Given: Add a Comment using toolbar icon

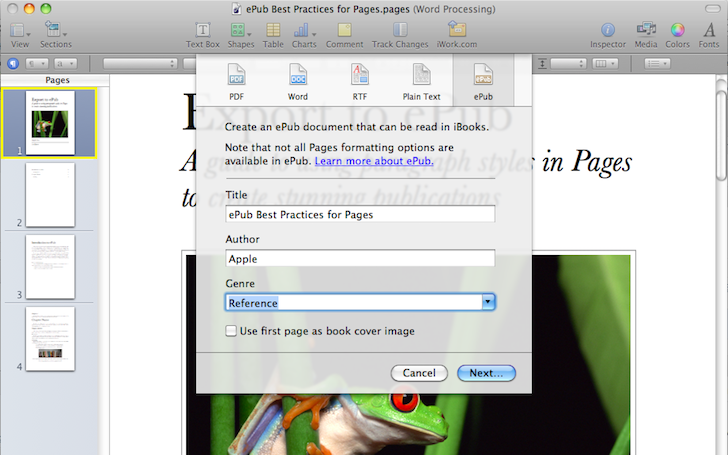Looking at the screenshot, I should pos(344,35).
